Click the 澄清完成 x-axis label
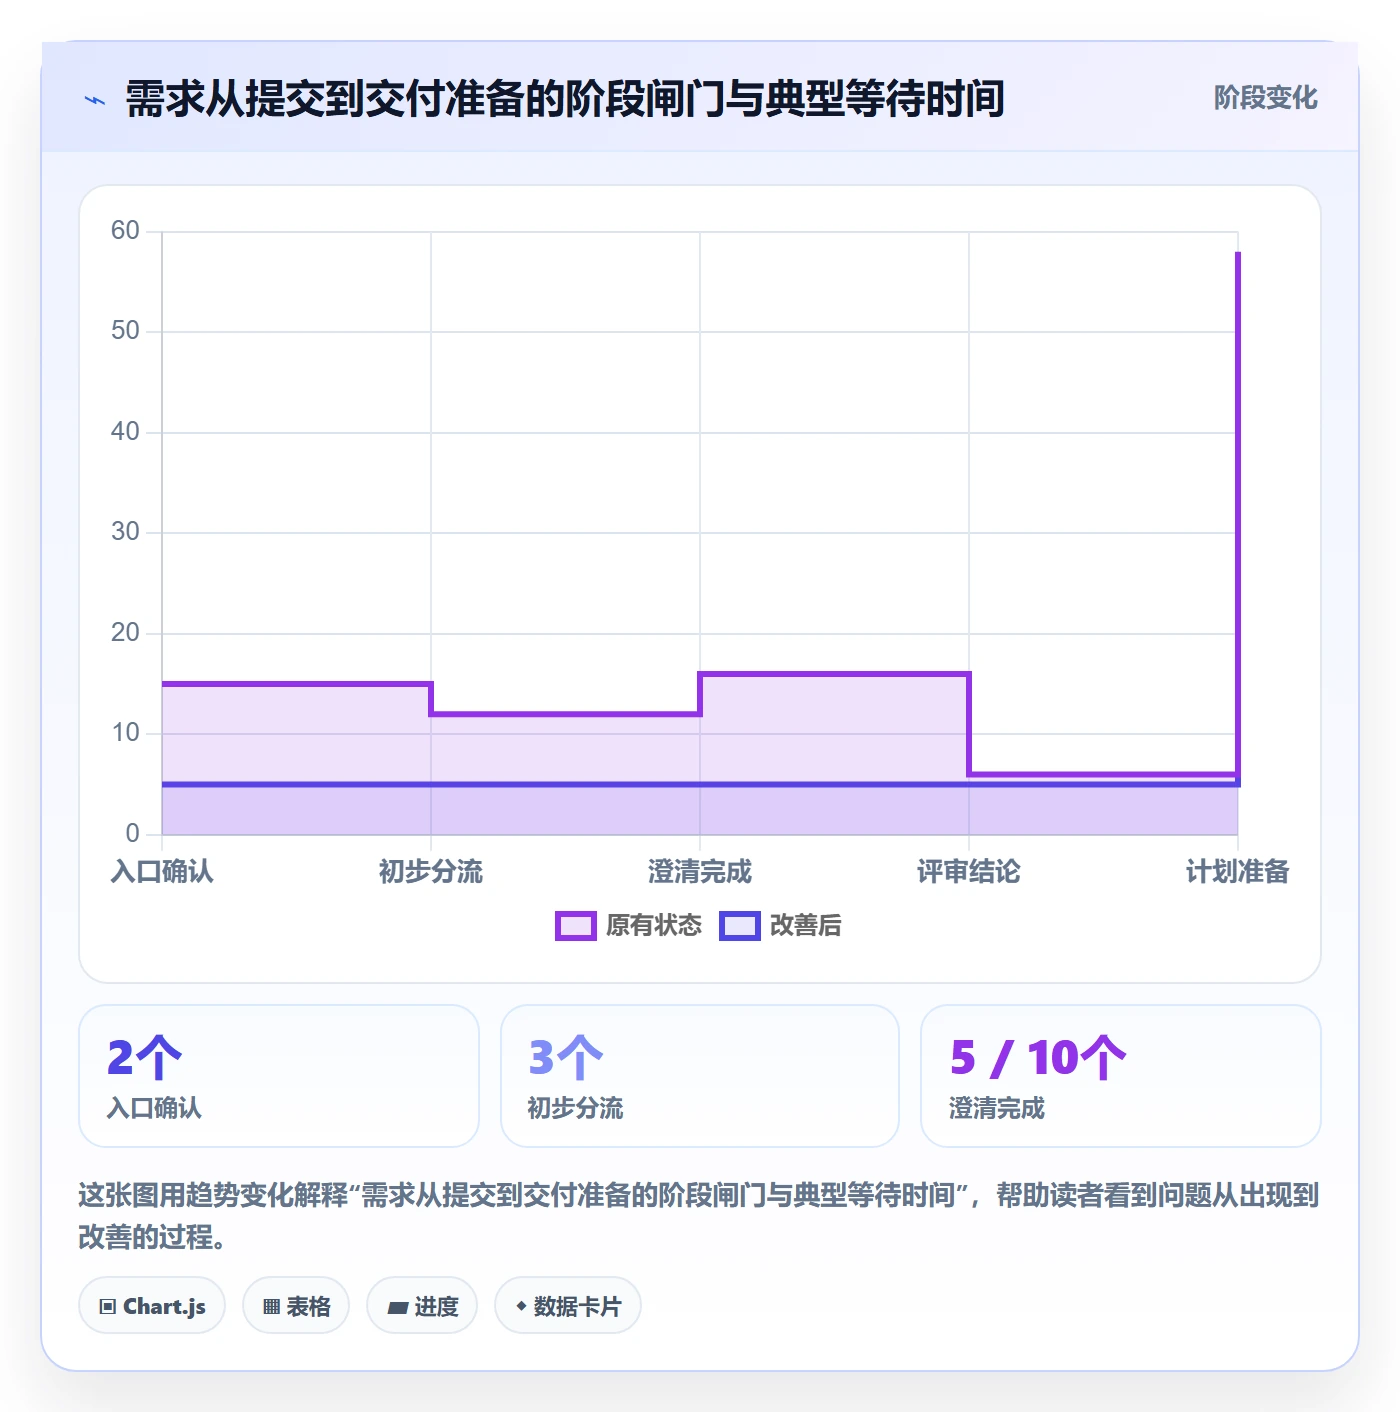This screenshot has height=1412, width=1400. point(700,872)
